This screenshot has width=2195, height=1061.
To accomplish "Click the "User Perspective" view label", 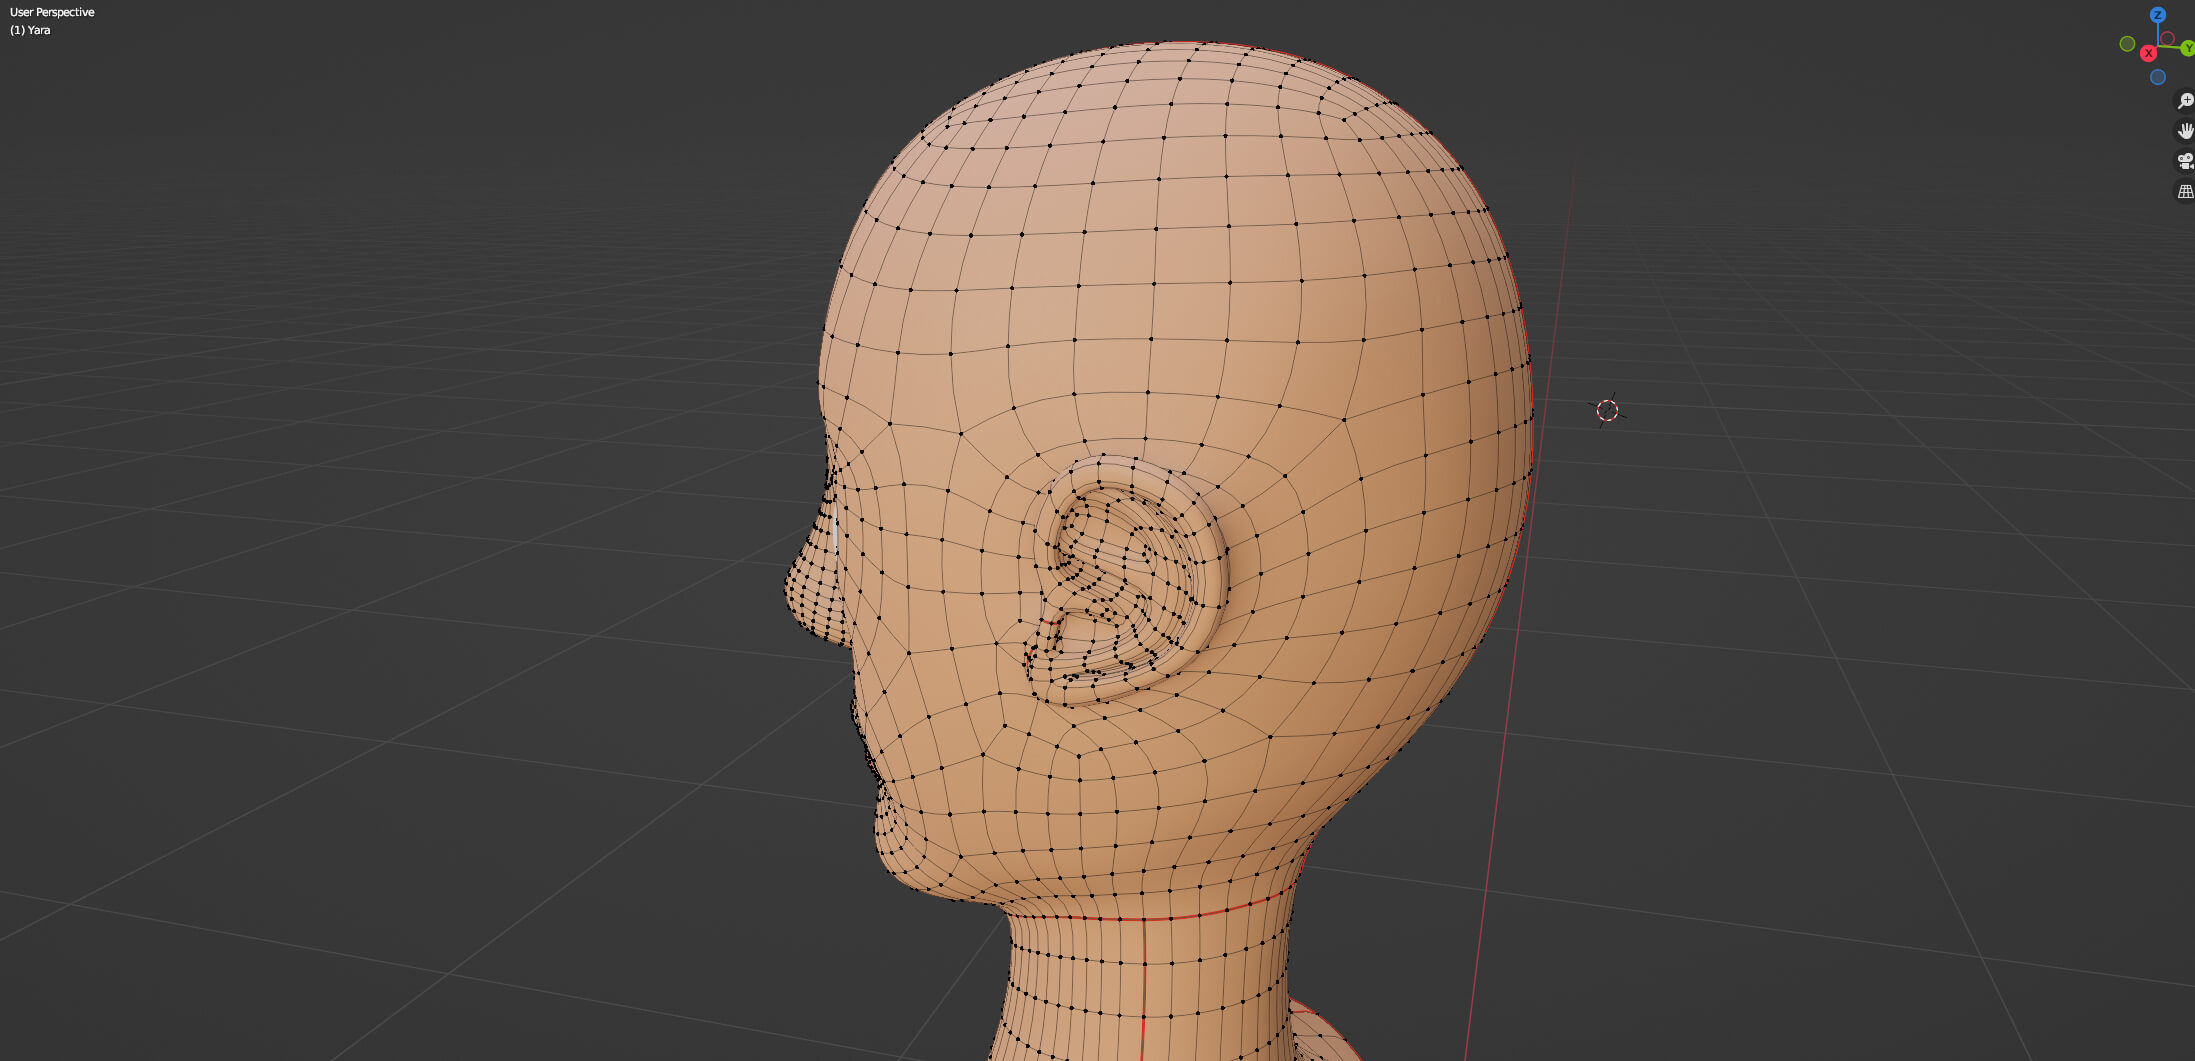I will click(52, 12).
